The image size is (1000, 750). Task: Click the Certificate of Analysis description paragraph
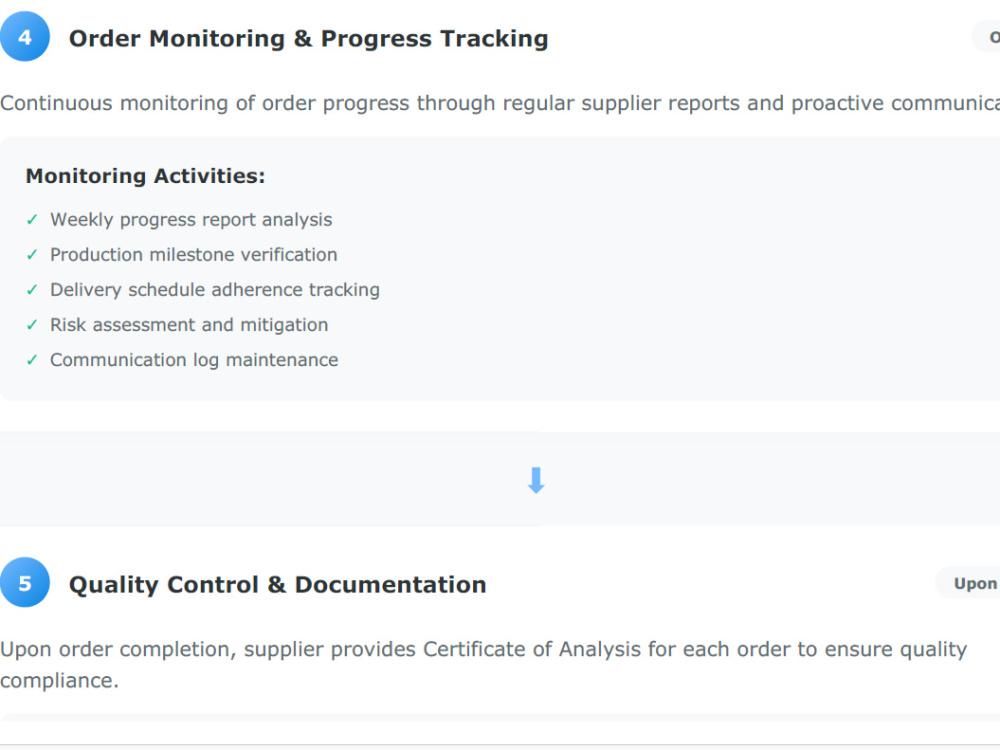click(483, 665)
